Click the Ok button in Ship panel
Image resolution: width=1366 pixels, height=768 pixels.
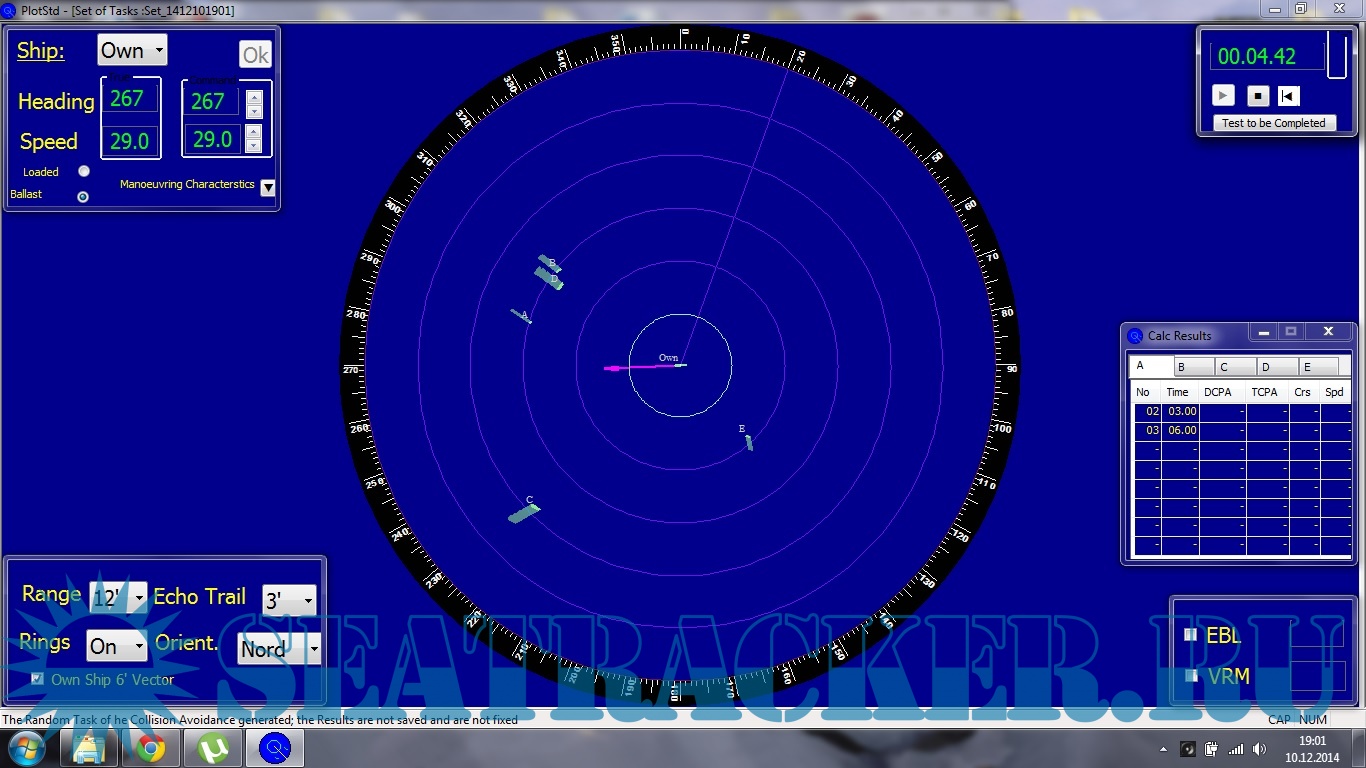point(255,55)
